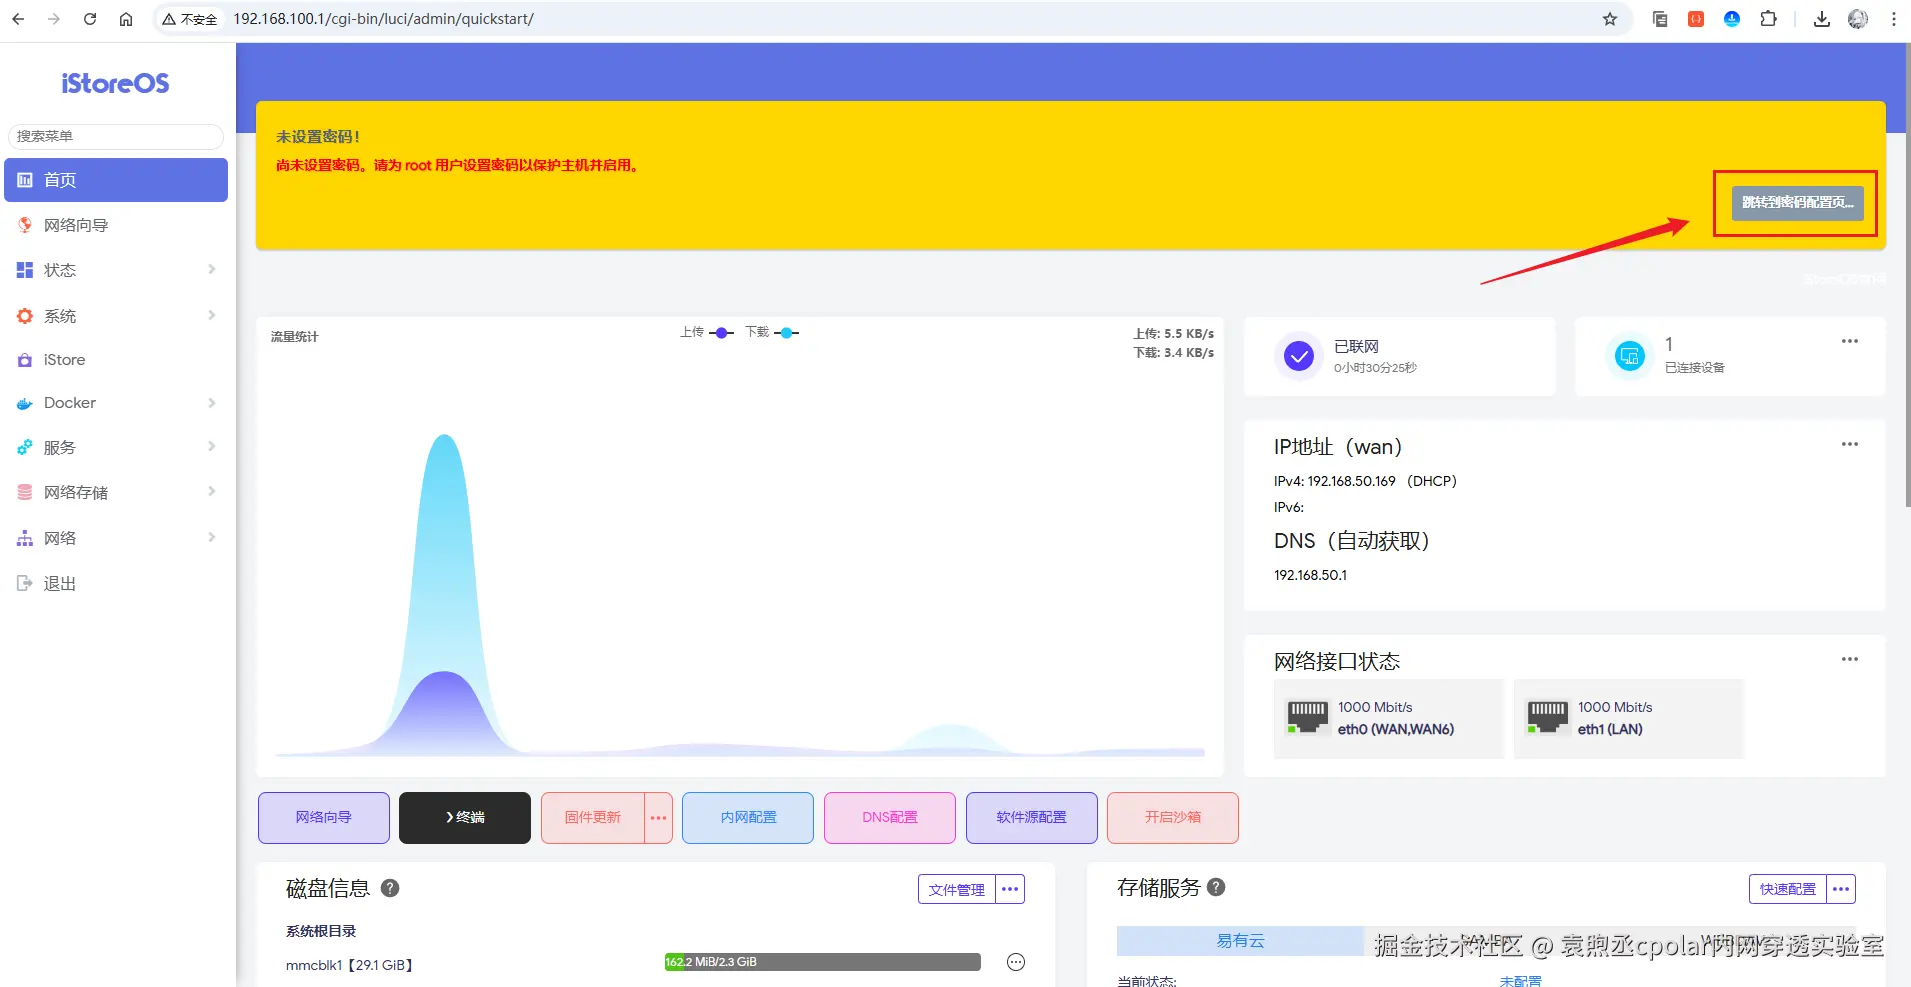The image size is (1911, 987).
Task: Open more options beside 固件更新
Action: [658, 818]
